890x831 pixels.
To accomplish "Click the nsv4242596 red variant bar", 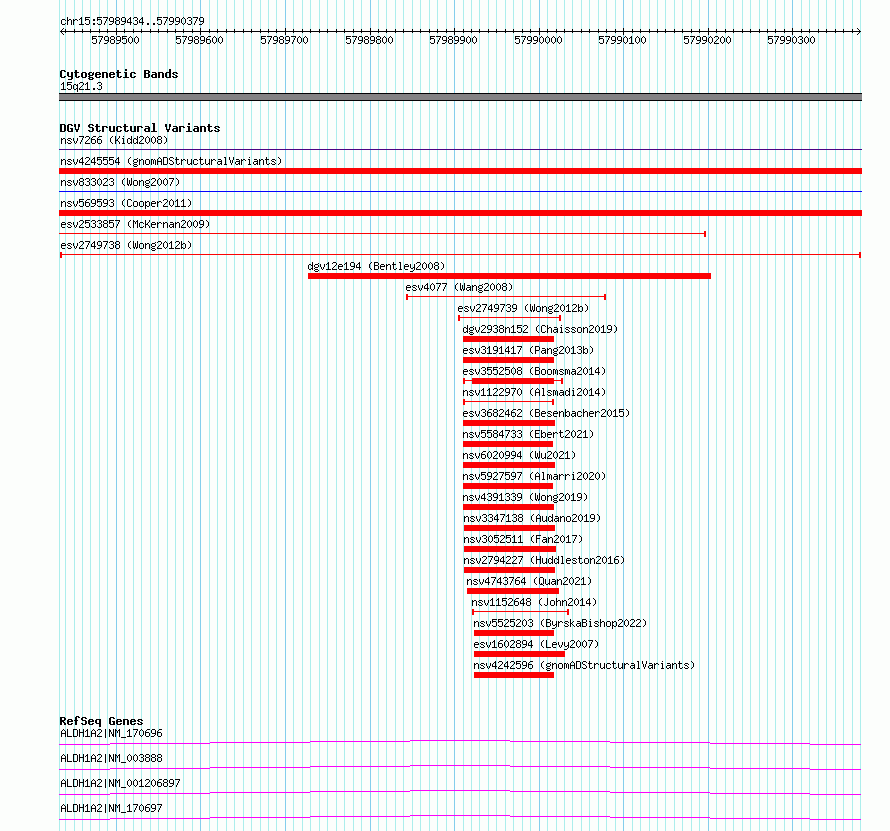I will [514, 675].
